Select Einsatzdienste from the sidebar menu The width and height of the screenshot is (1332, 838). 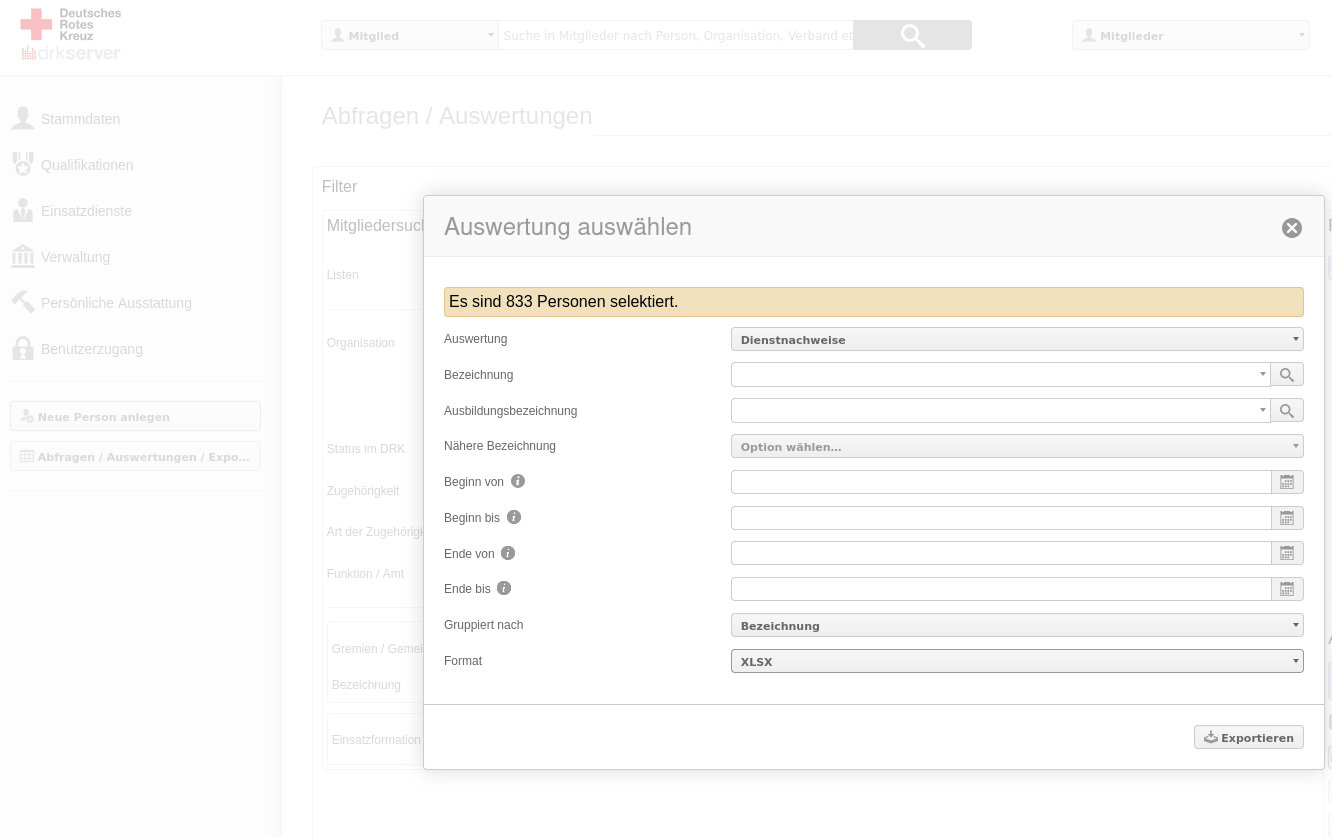click(86, 211)
